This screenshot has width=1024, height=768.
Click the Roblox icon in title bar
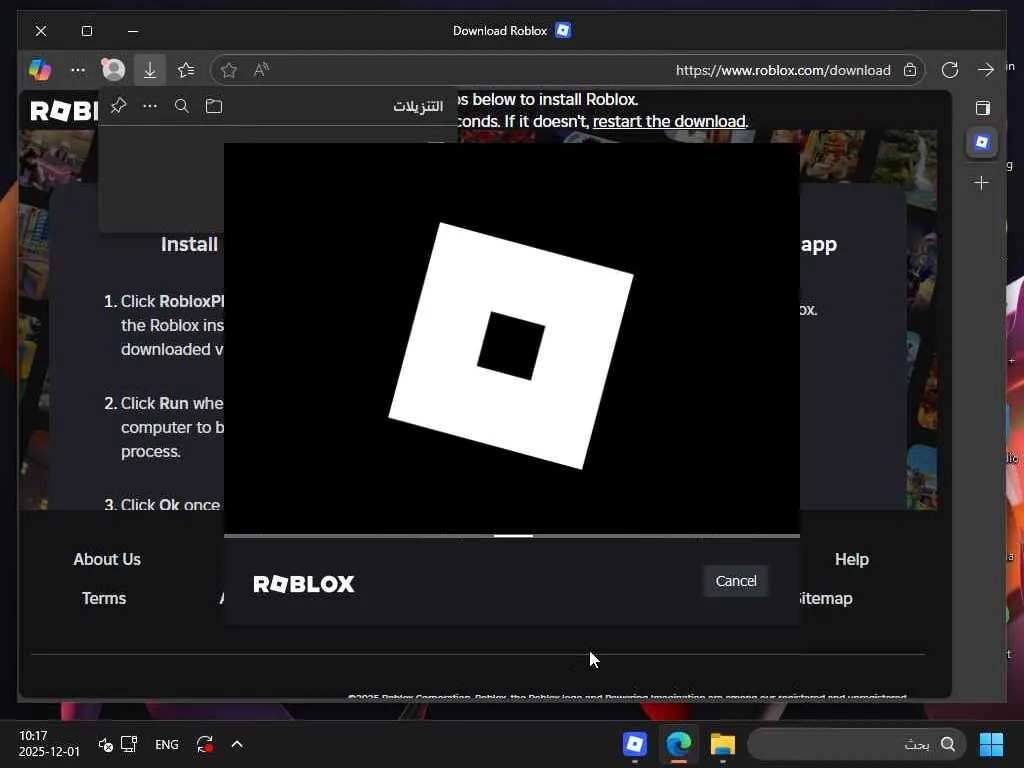563,30
